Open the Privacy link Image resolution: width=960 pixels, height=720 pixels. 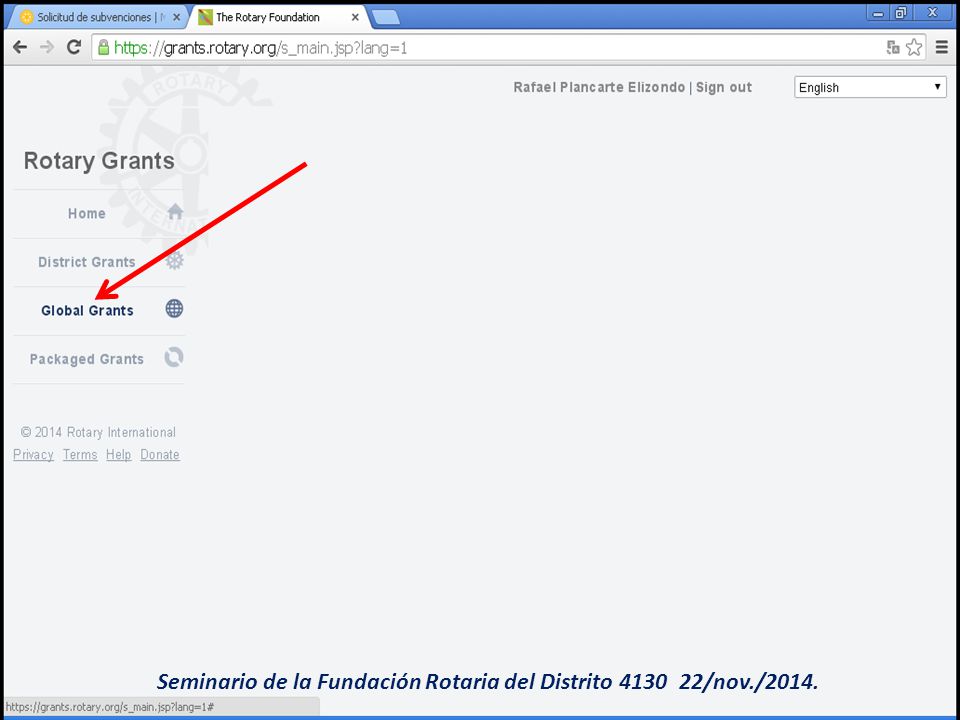click(x=33, y=455)
